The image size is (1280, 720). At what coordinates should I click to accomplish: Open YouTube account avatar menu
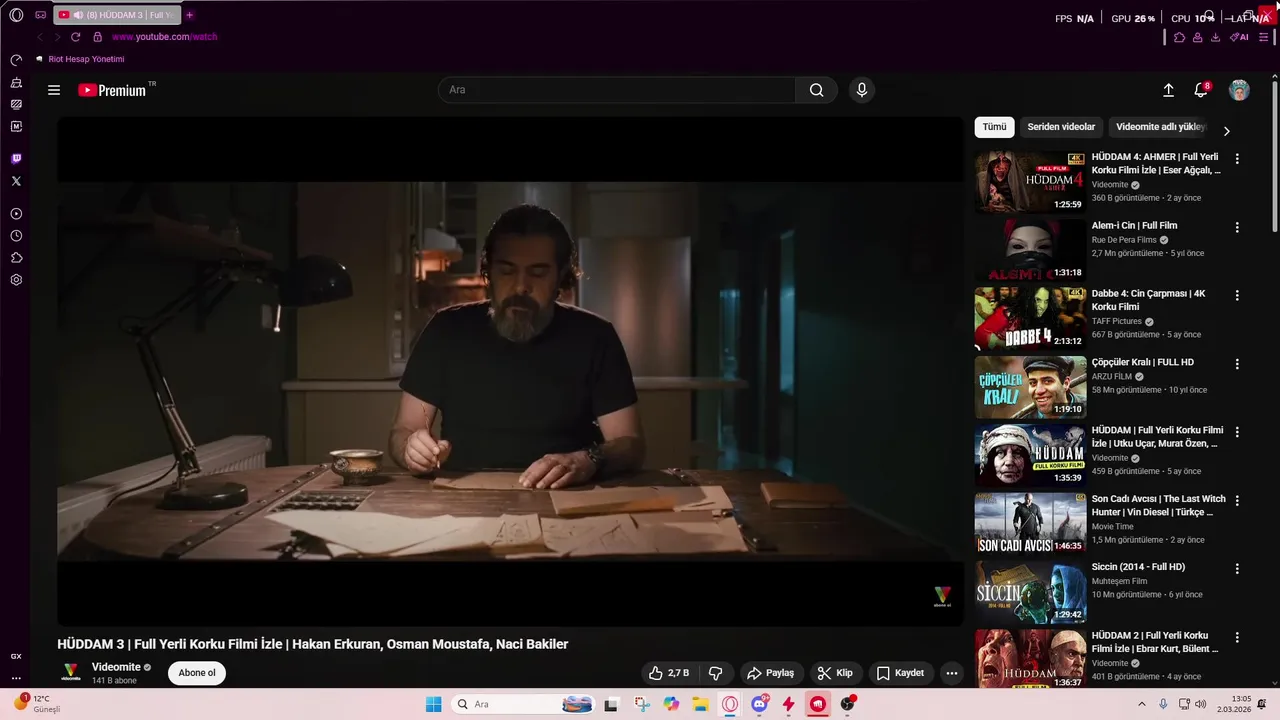1239,90
